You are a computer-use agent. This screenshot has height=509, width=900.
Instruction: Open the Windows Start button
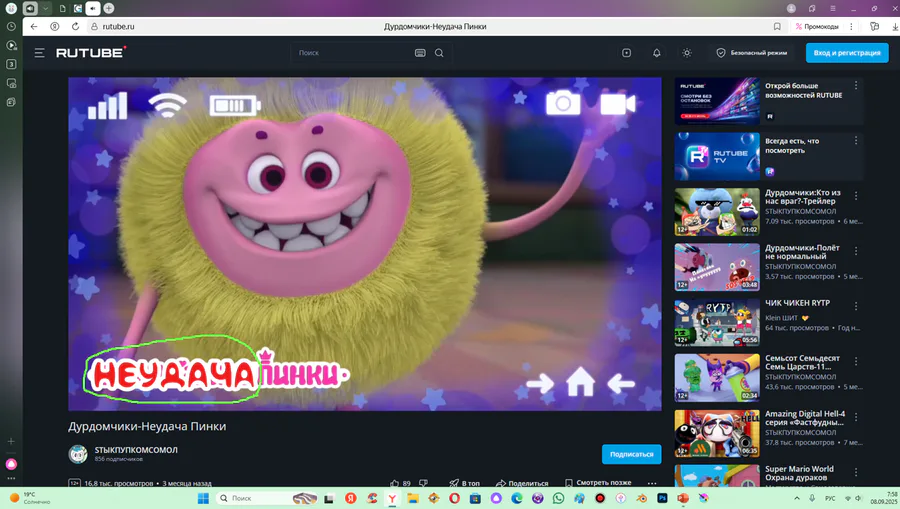(x=203, y=498)
